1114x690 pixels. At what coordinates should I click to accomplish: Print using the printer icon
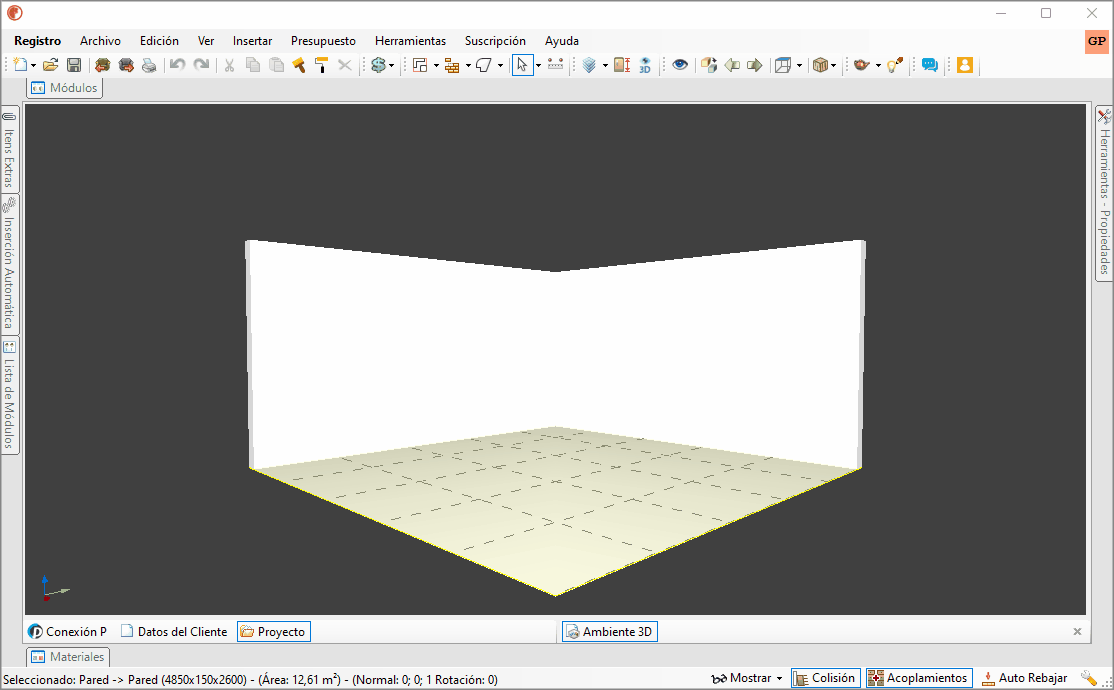pos(149,65)
